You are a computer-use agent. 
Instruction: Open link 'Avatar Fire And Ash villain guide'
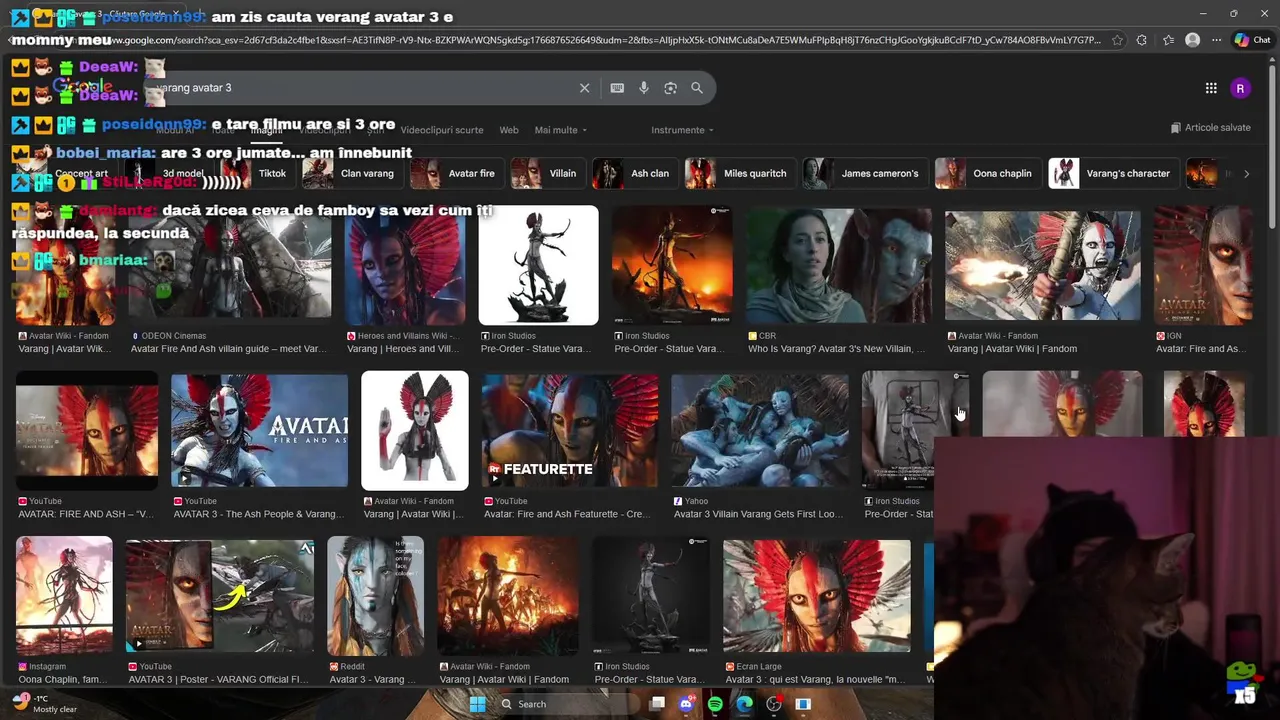[229, 349]
